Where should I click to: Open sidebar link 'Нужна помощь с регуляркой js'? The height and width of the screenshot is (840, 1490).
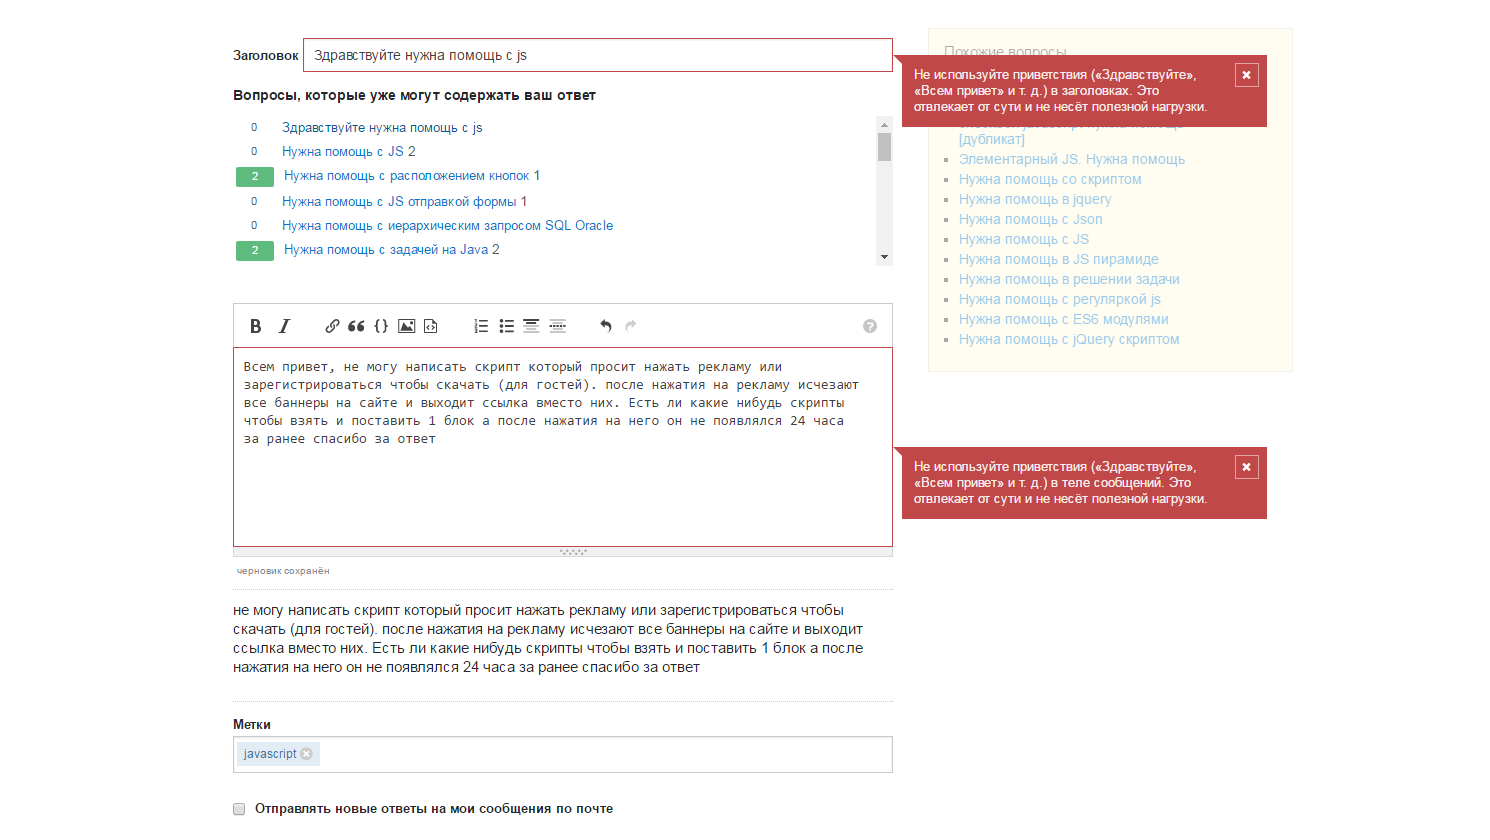[x=1060, y=300]
